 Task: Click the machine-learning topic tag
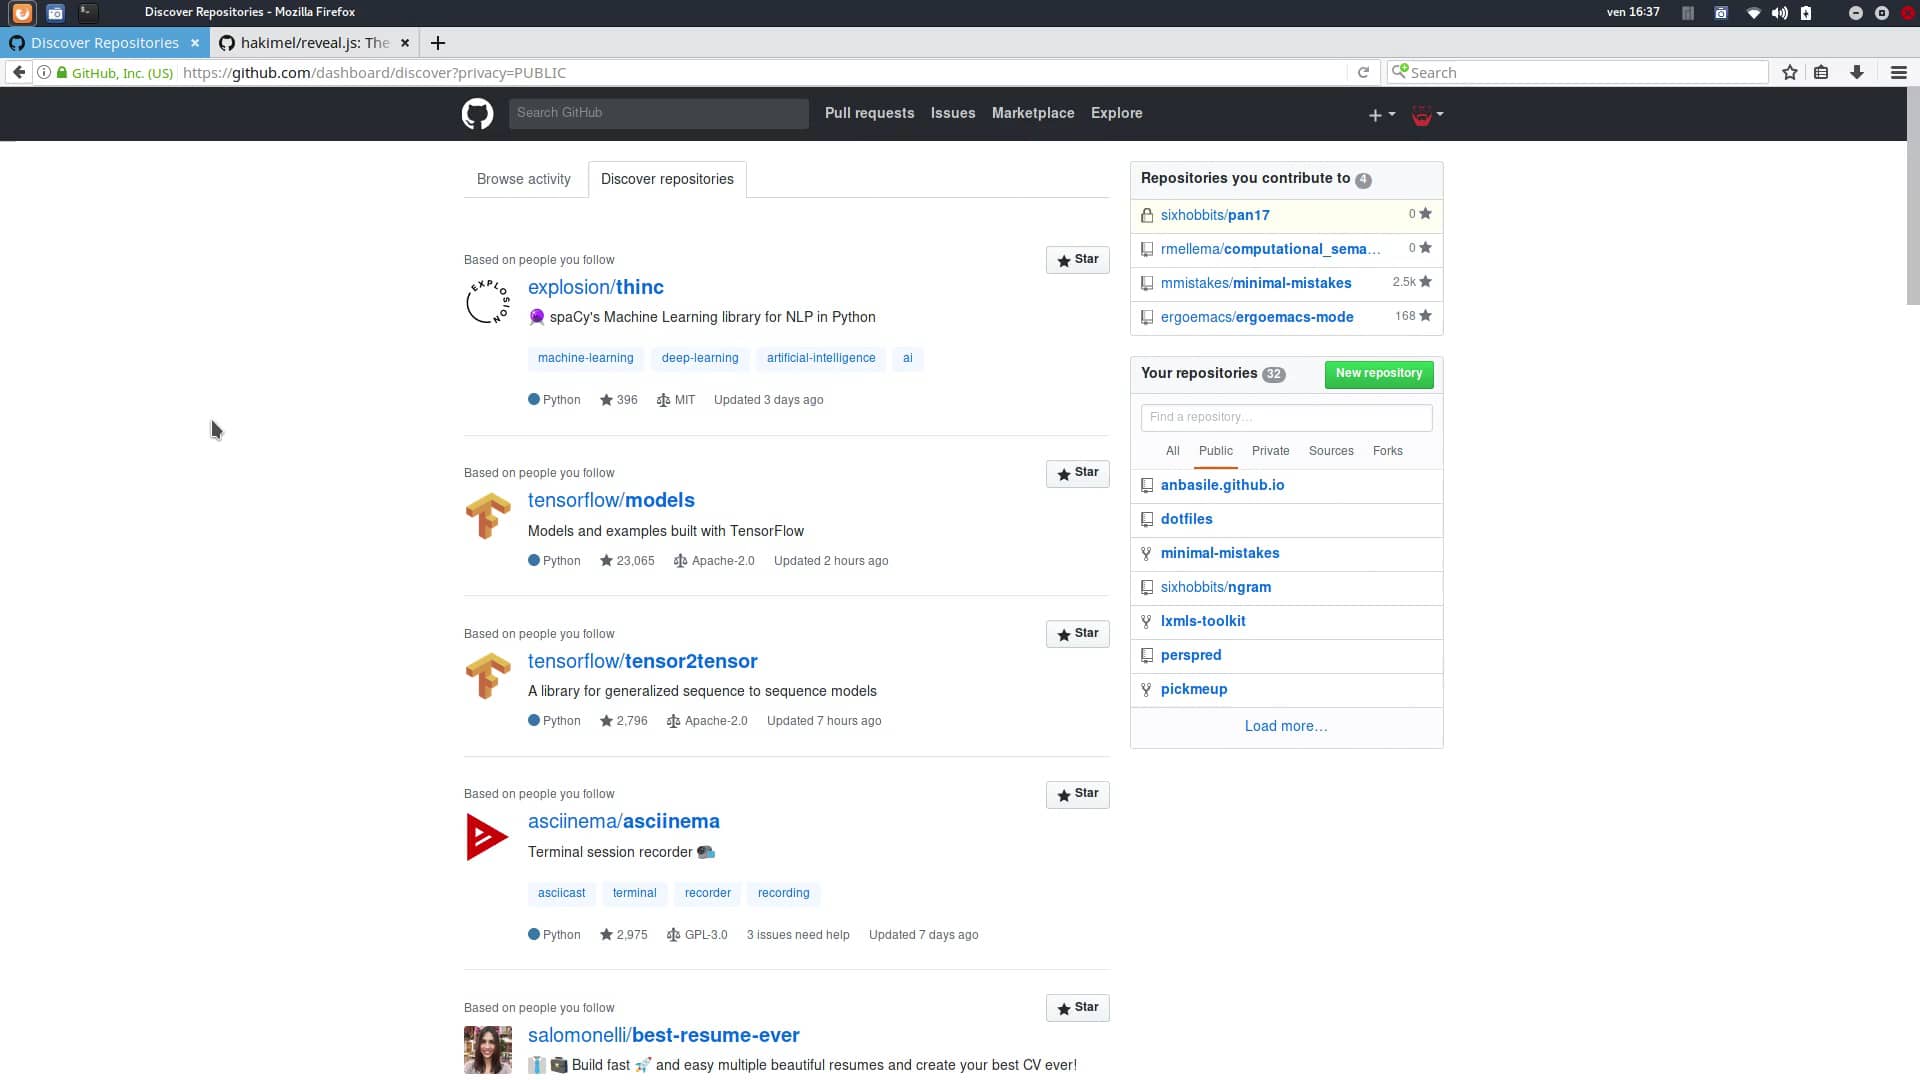tap(585, 358)
